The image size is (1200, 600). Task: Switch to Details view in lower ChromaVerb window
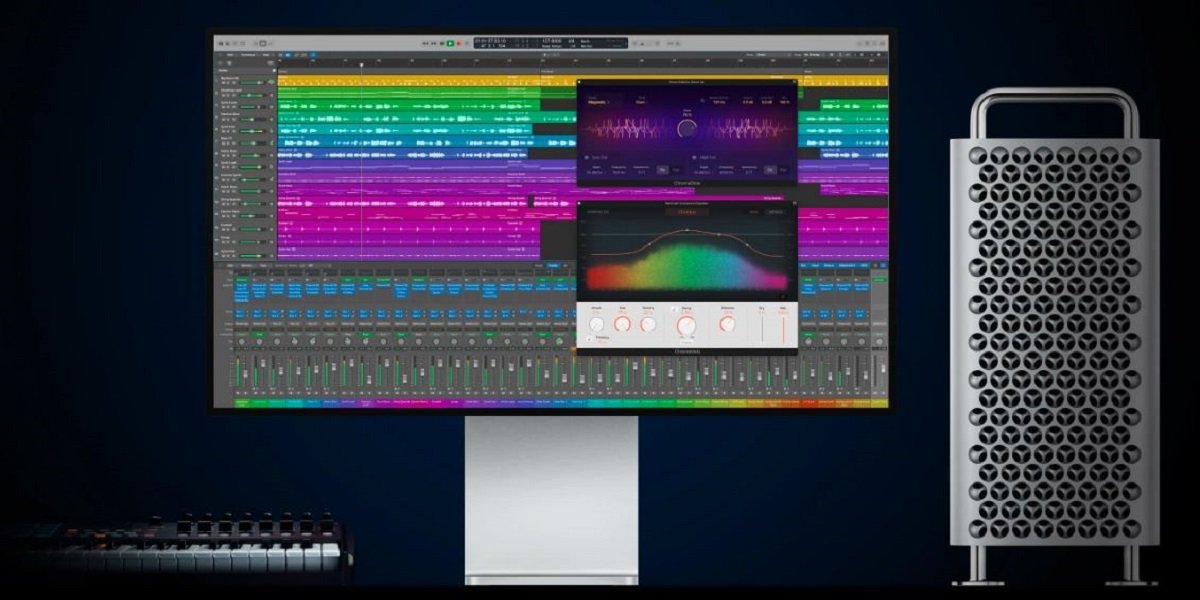[776, 212]
